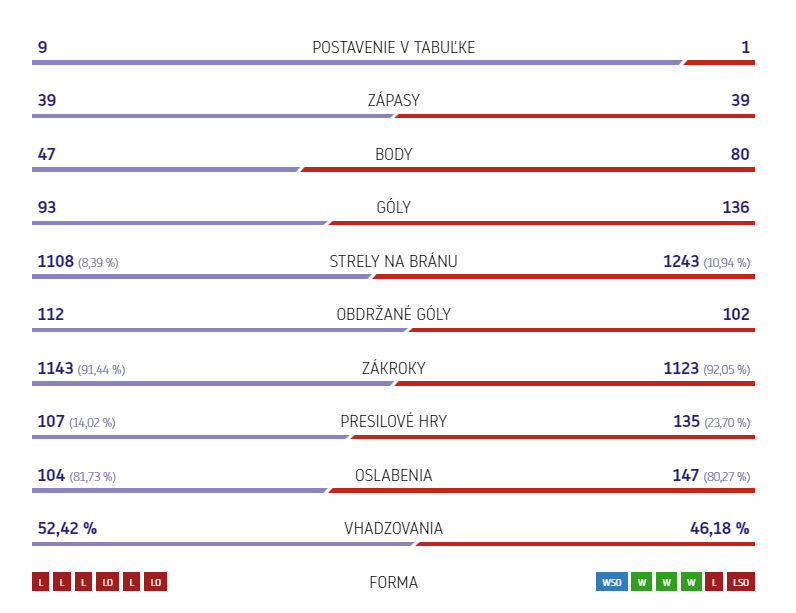Click the red LSO form badge

point(741,582)
